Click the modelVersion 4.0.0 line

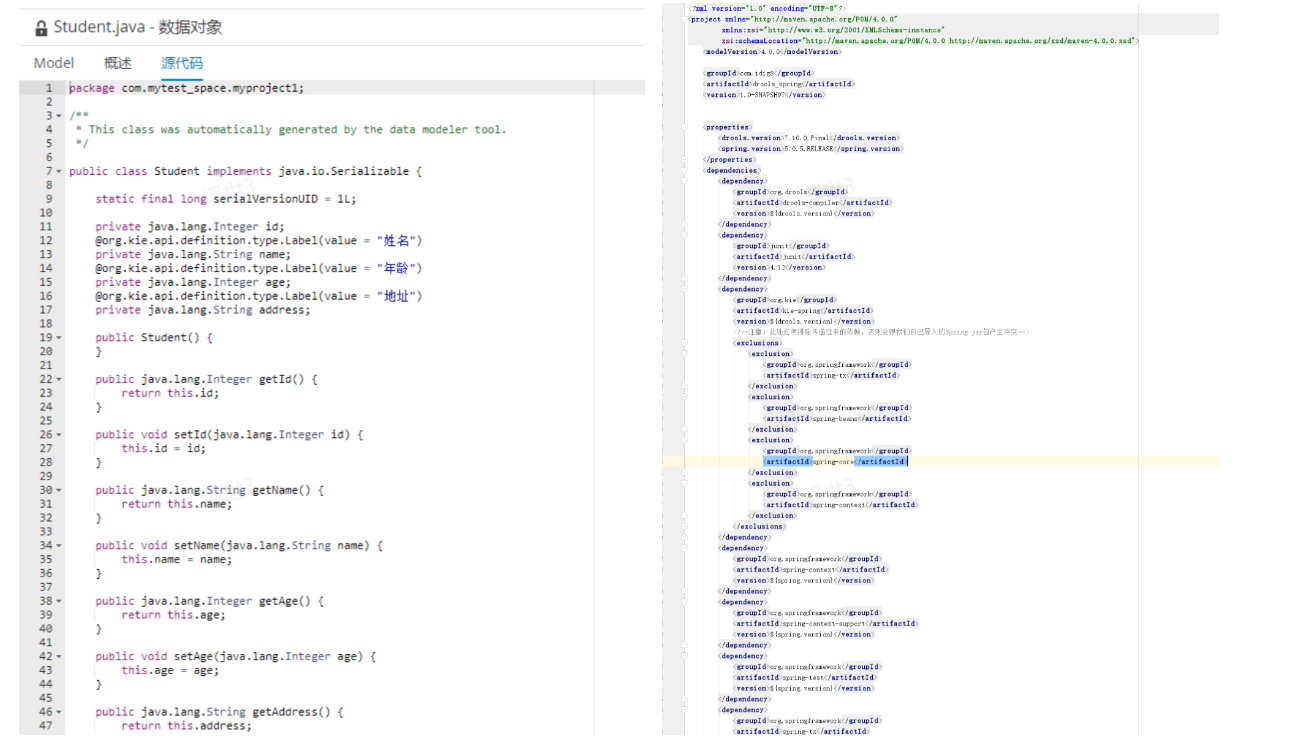pos(772,51)
